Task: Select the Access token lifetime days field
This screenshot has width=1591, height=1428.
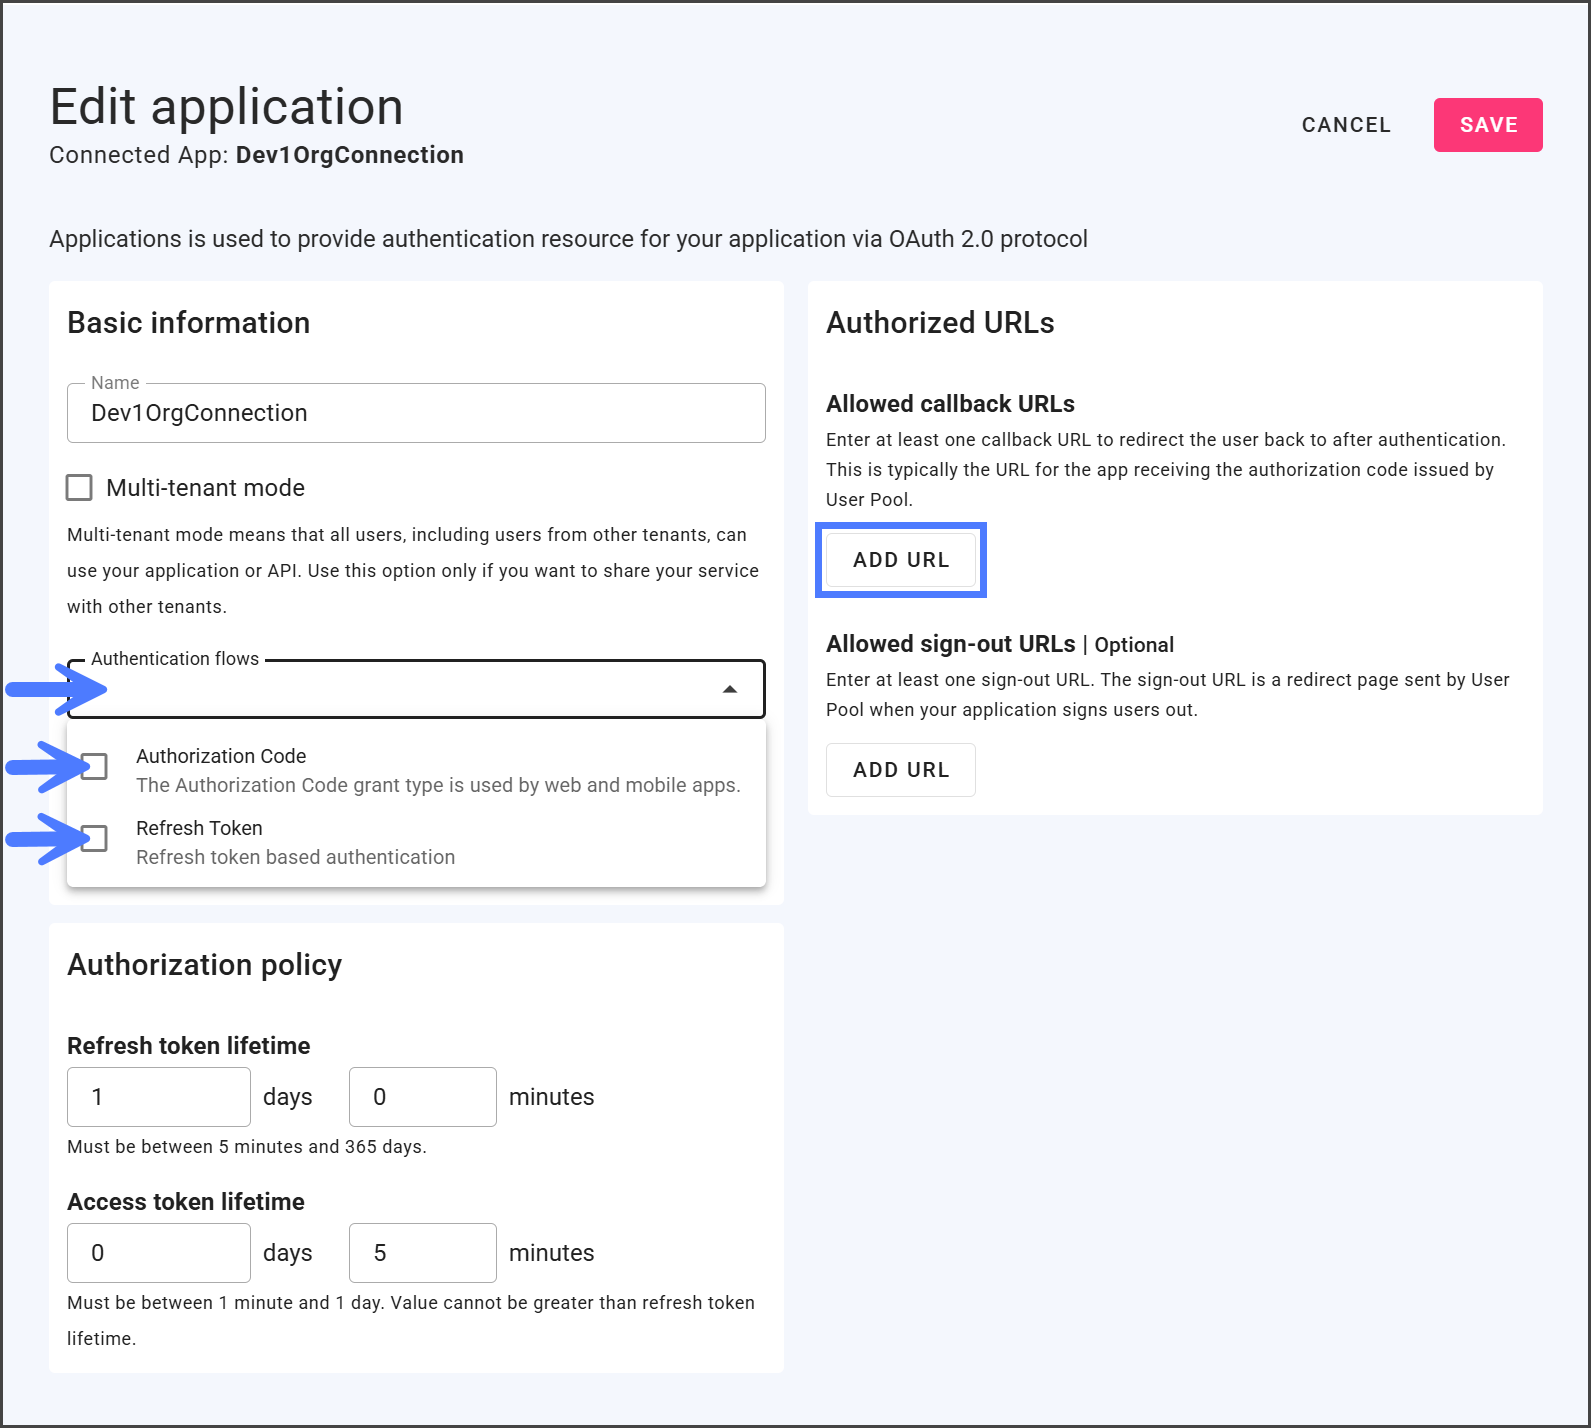Action: point(158,1253)
